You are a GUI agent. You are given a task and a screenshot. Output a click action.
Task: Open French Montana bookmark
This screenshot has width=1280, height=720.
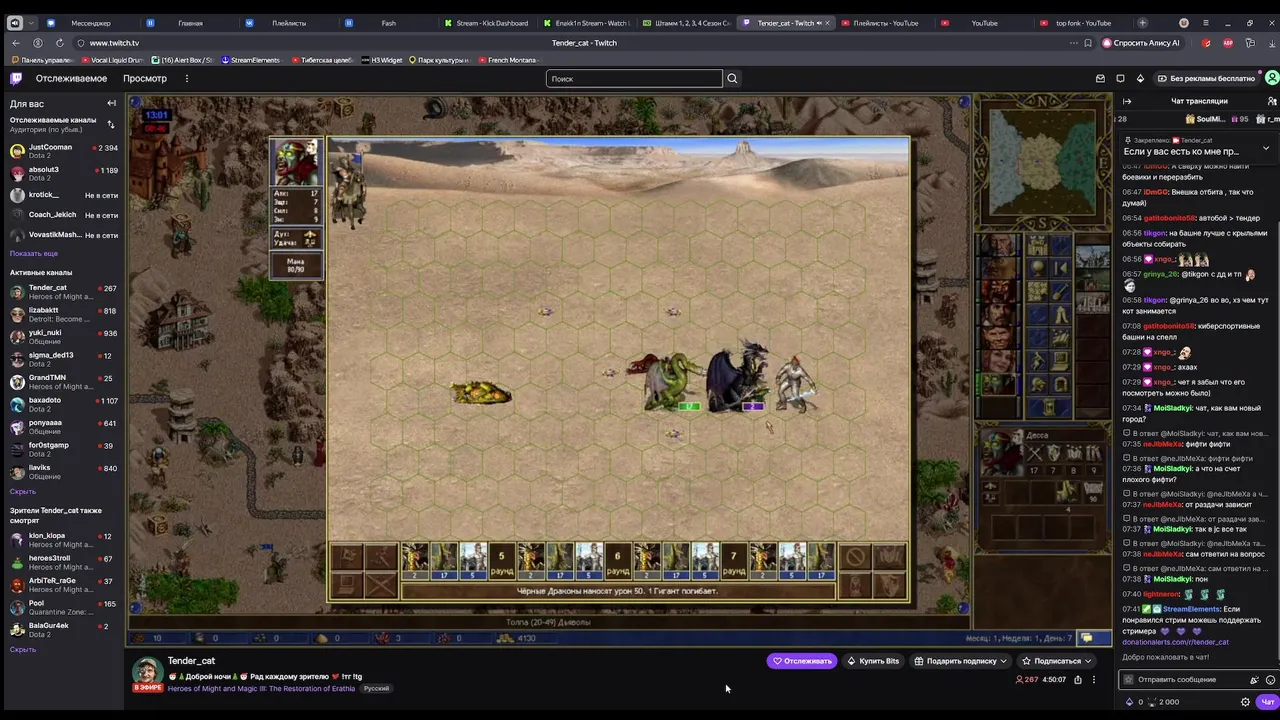point(507,60)
